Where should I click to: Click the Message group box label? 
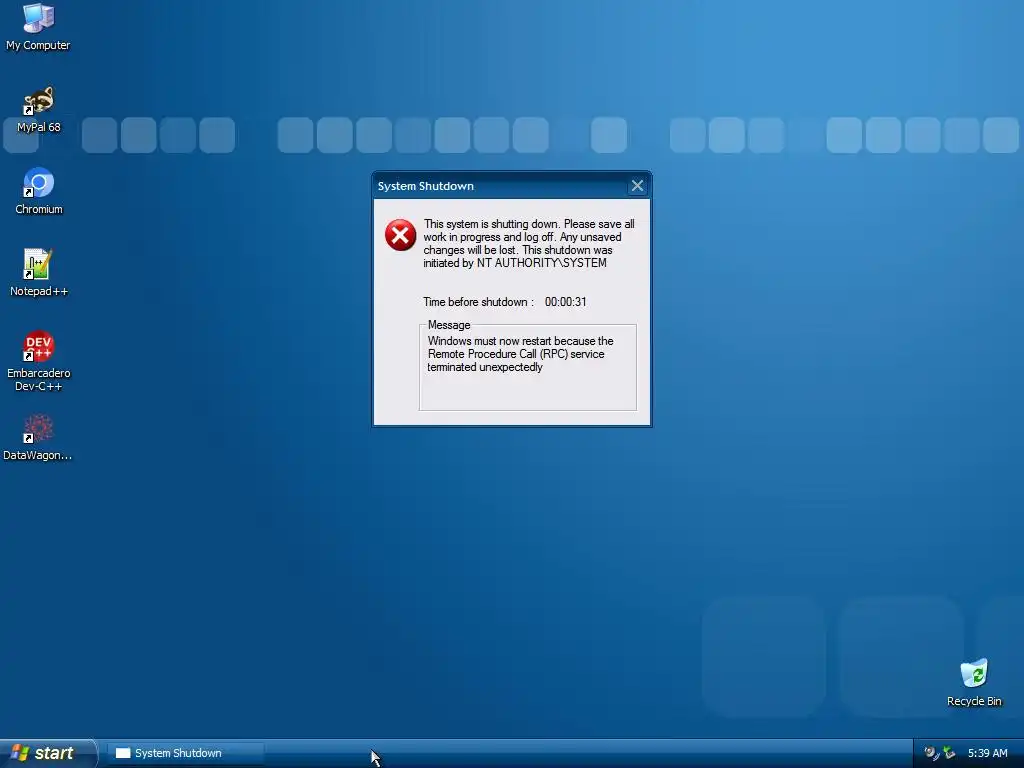click(449, 325)
